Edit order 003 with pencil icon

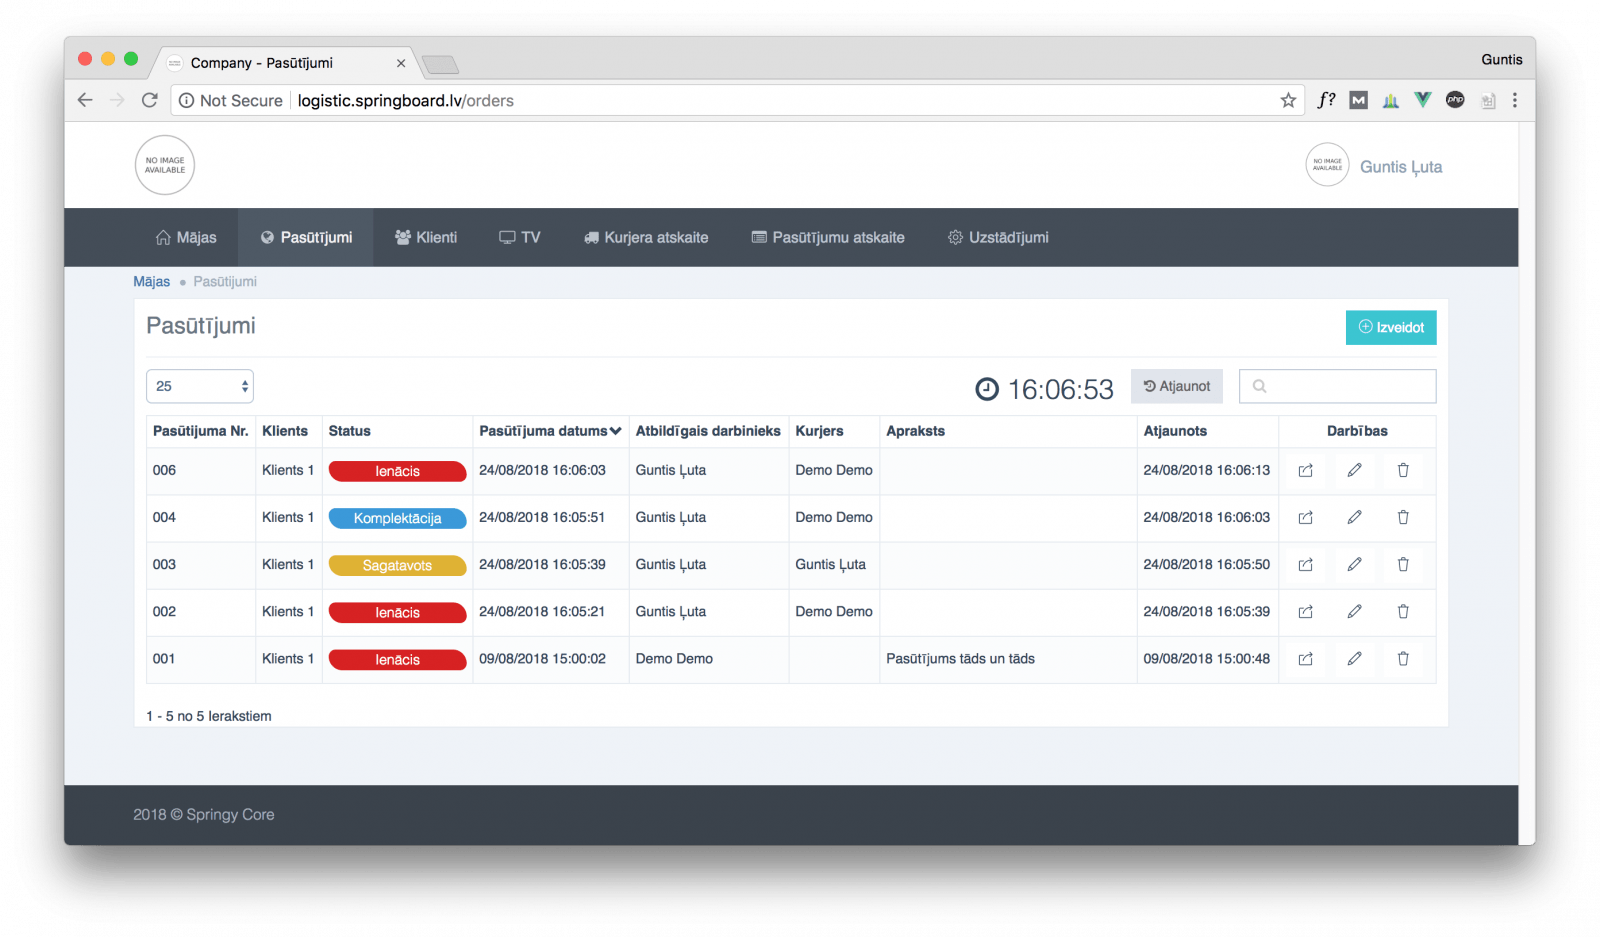point(1354,564)
